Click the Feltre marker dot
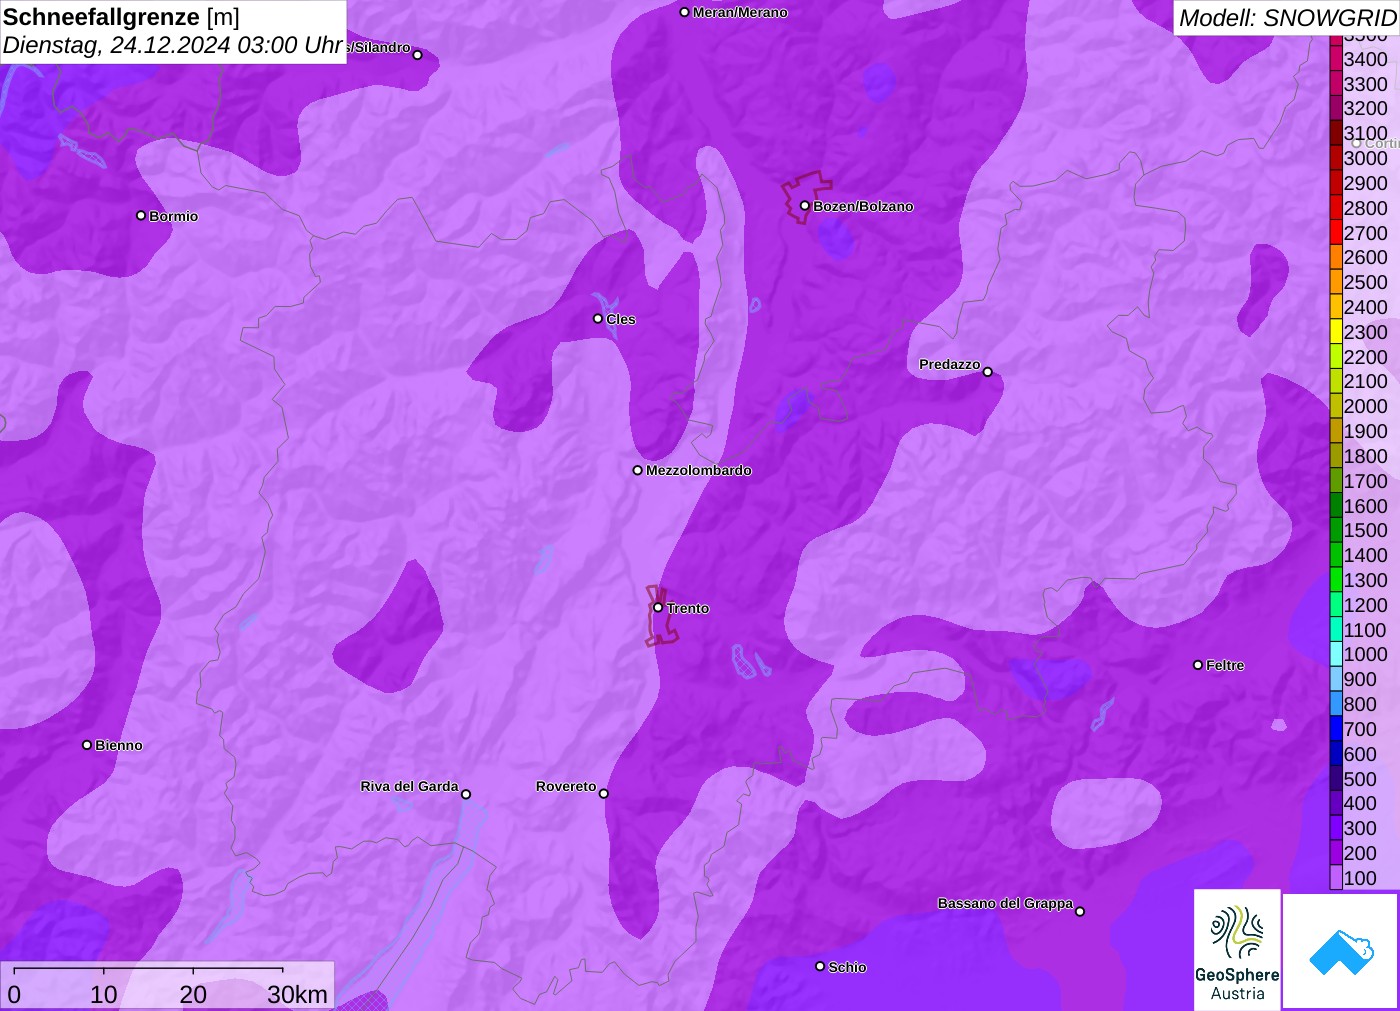Image resolution: width=1400 pixels, height=1011 pixels. tap(1198, 665)
